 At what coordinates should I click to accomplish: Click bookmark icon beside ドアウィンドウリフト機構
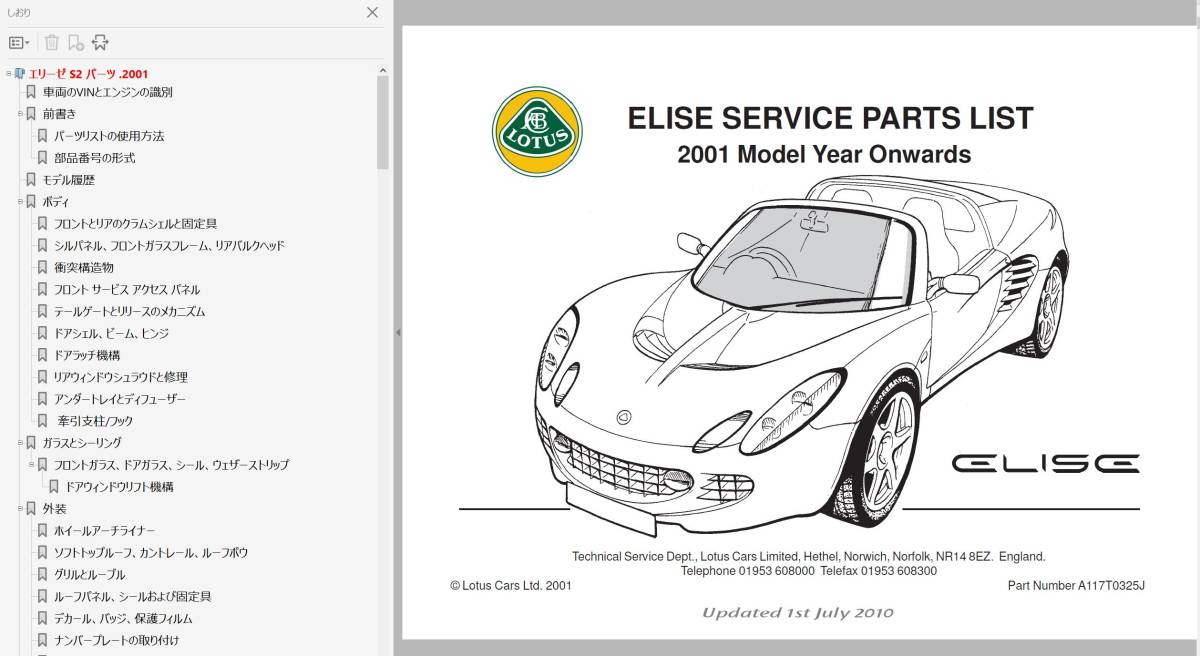click(53, 487)
